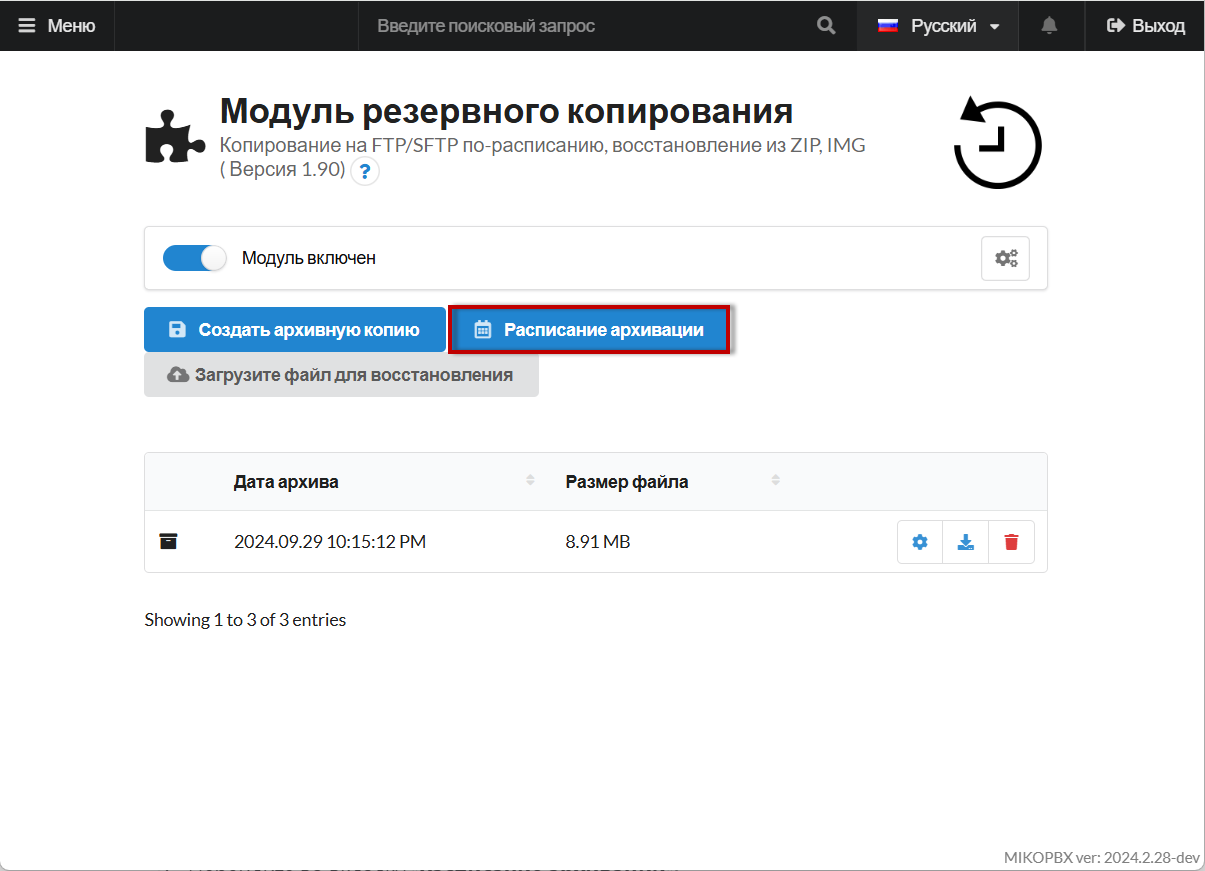Click Загрузите файл для восстановления button
Screen dimensions: 1205x871
pyautogui.click(x=341, y=375)
